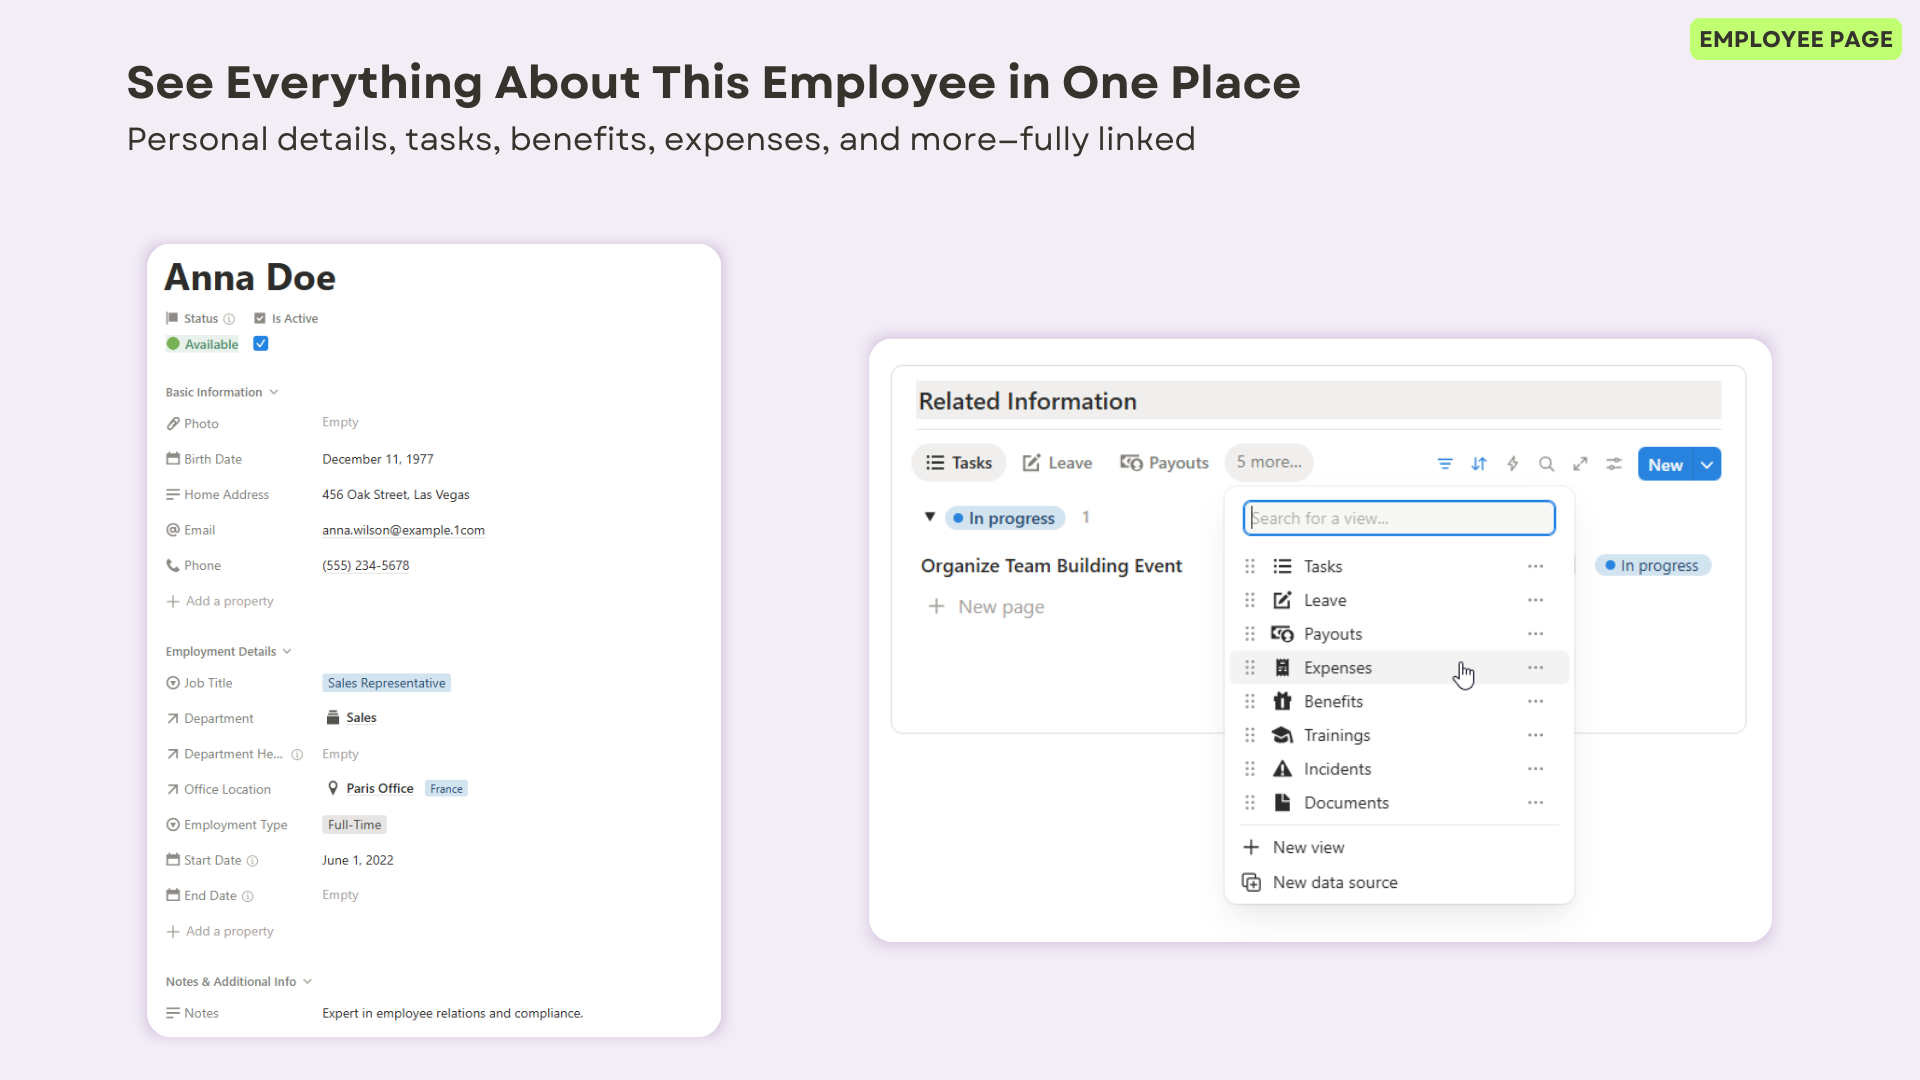Collapse the Basic Information section
This screenshot has height=1080, width=1920.
click(274, 392)
